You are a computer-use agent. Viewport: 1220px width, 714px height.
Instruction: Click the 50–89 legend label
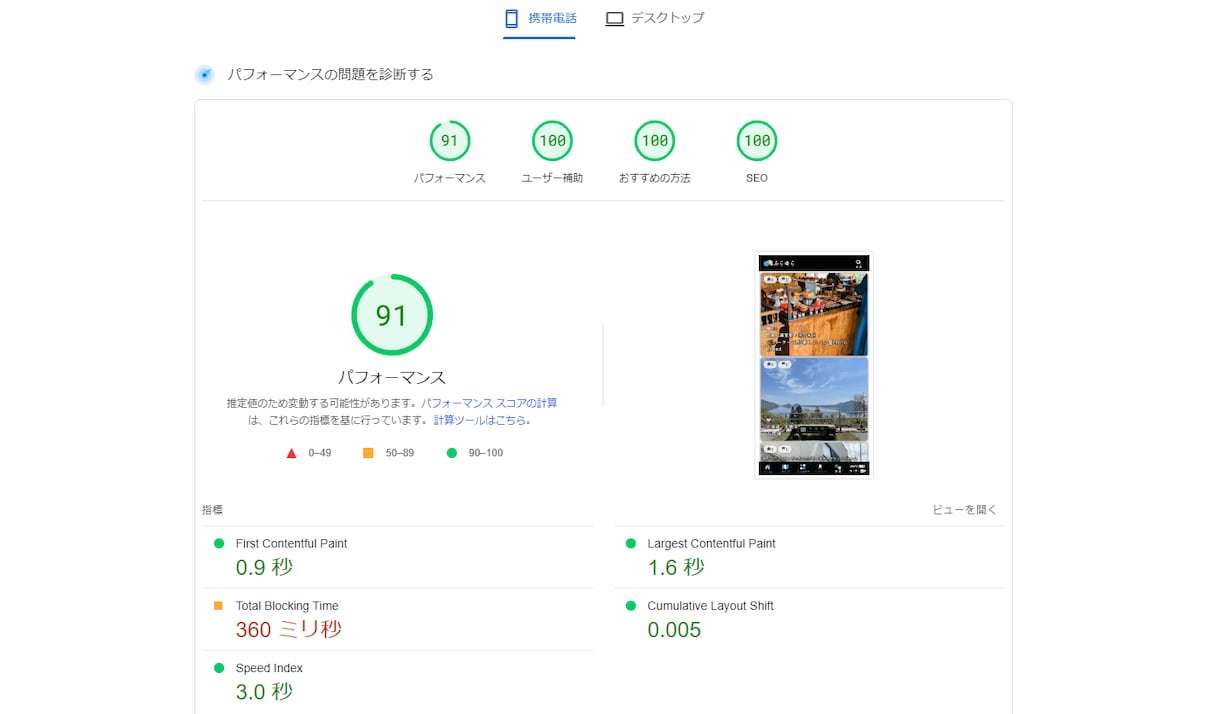point(400,453)
